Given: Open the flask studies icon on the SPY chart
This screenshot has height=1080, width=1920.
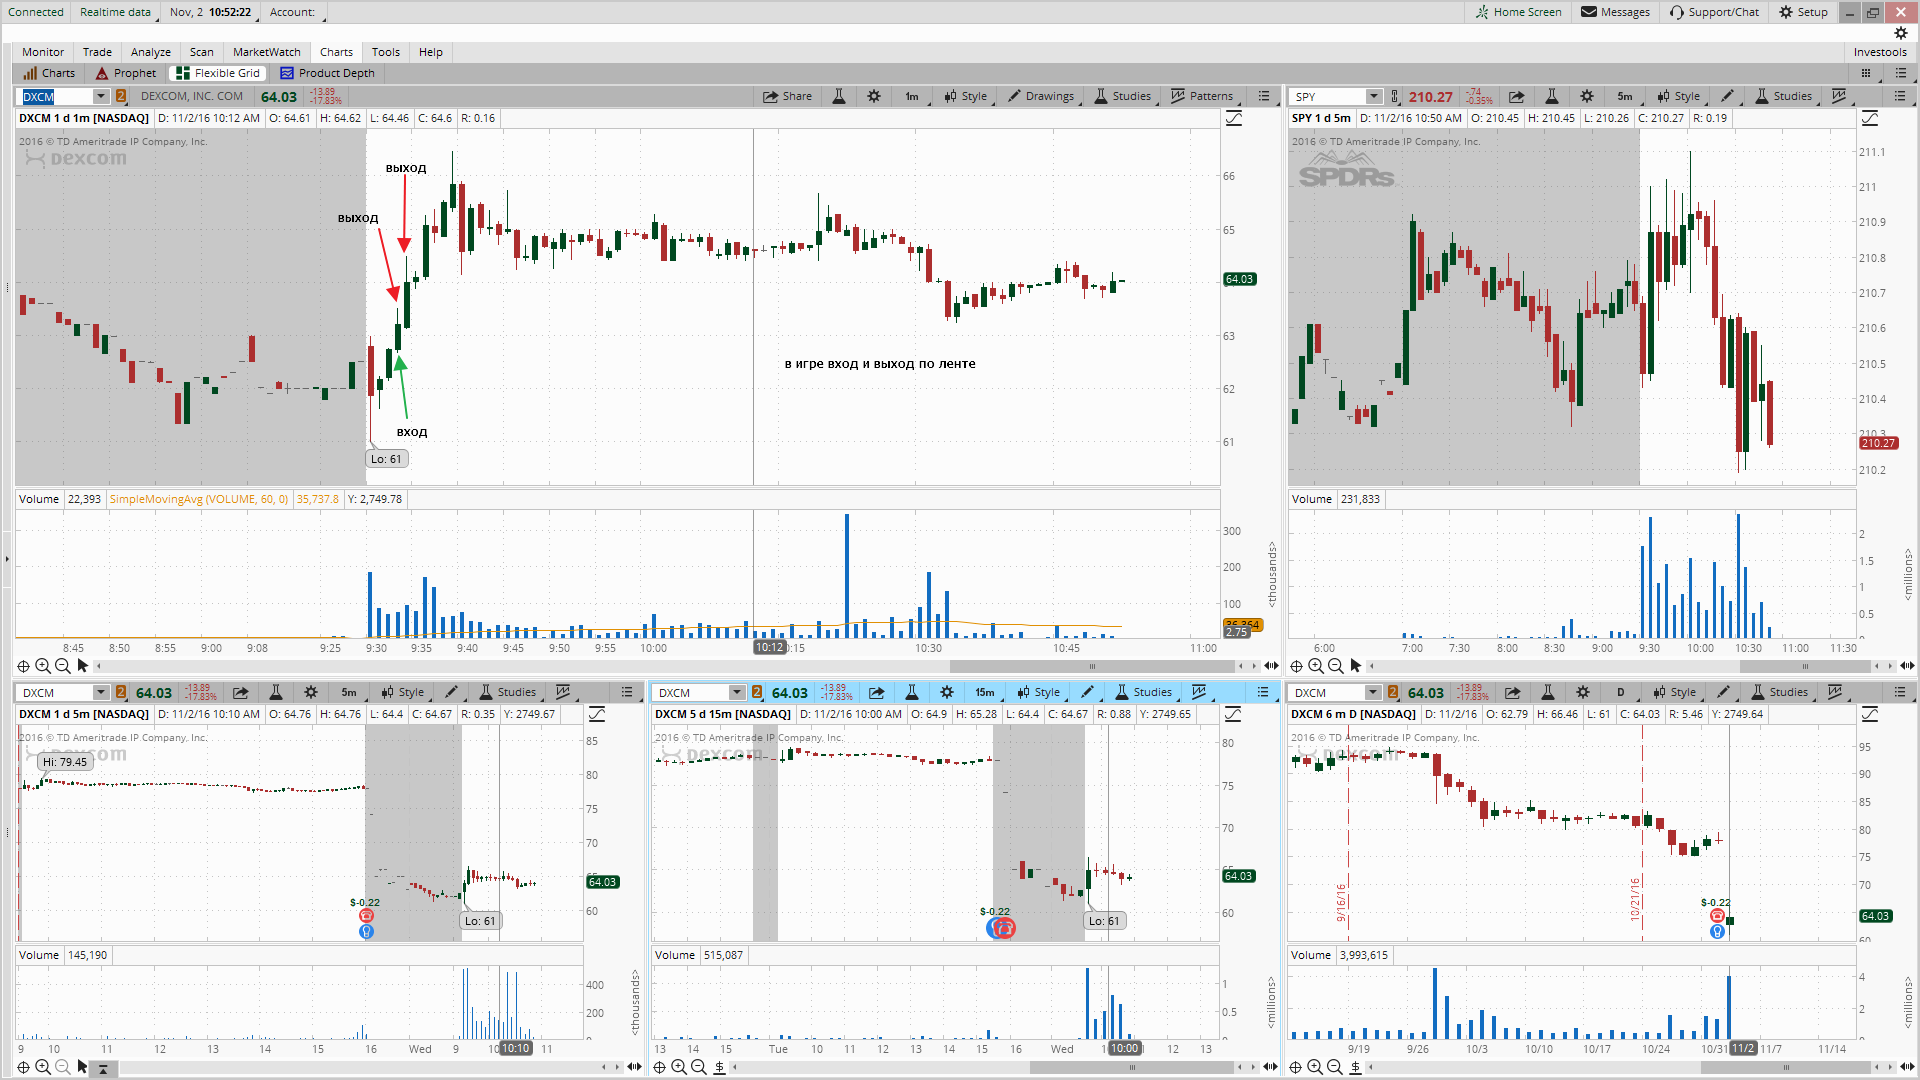Looking at the screenshot, I should coord(1552,96).
